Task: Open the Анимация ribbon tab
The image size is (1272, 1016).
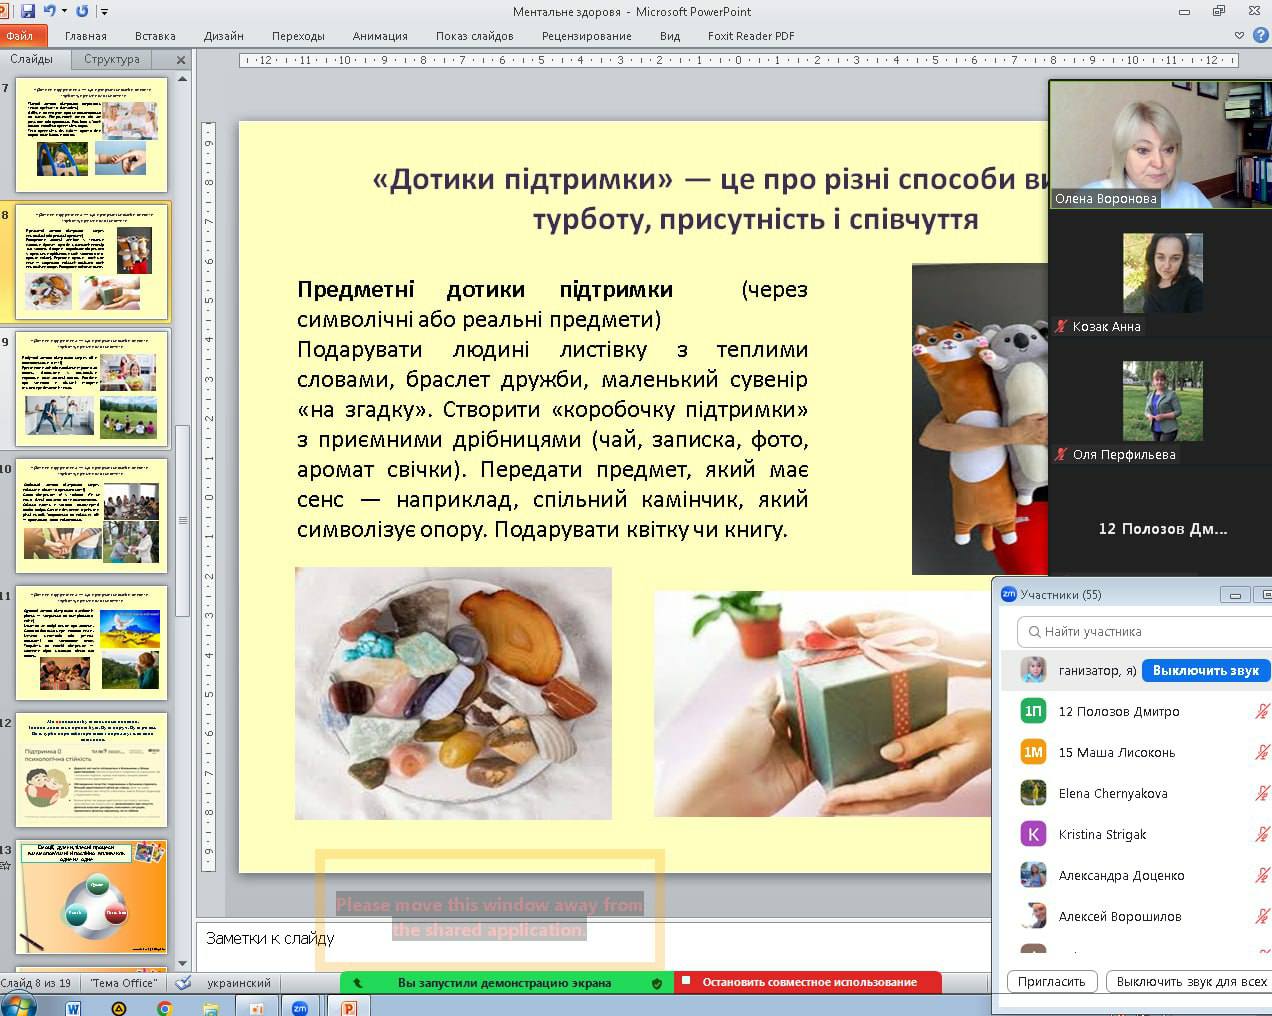Action: [x=379, y=36]
